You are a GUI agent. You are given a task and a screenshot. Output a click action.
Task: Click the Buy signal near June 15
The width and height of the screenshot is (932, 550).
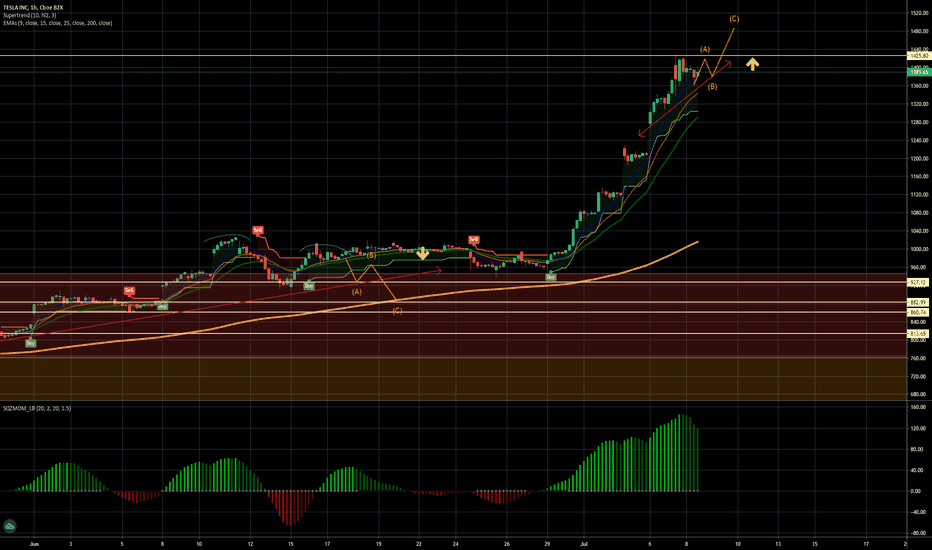click(309, 286)
